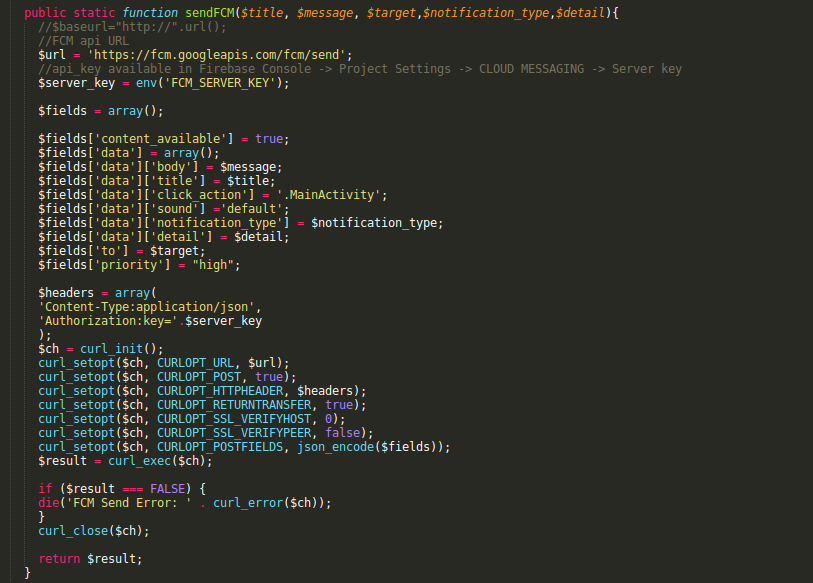Click the curl_exec($ch) call
Viewport: 813px width, 583px height.
pos(157,461)
